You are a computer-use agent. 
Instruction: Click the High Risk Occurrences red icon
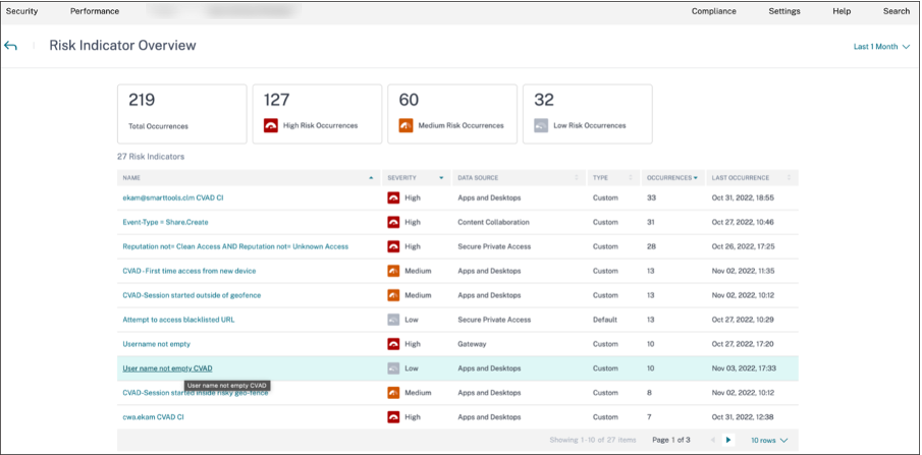tap(270, 126)
